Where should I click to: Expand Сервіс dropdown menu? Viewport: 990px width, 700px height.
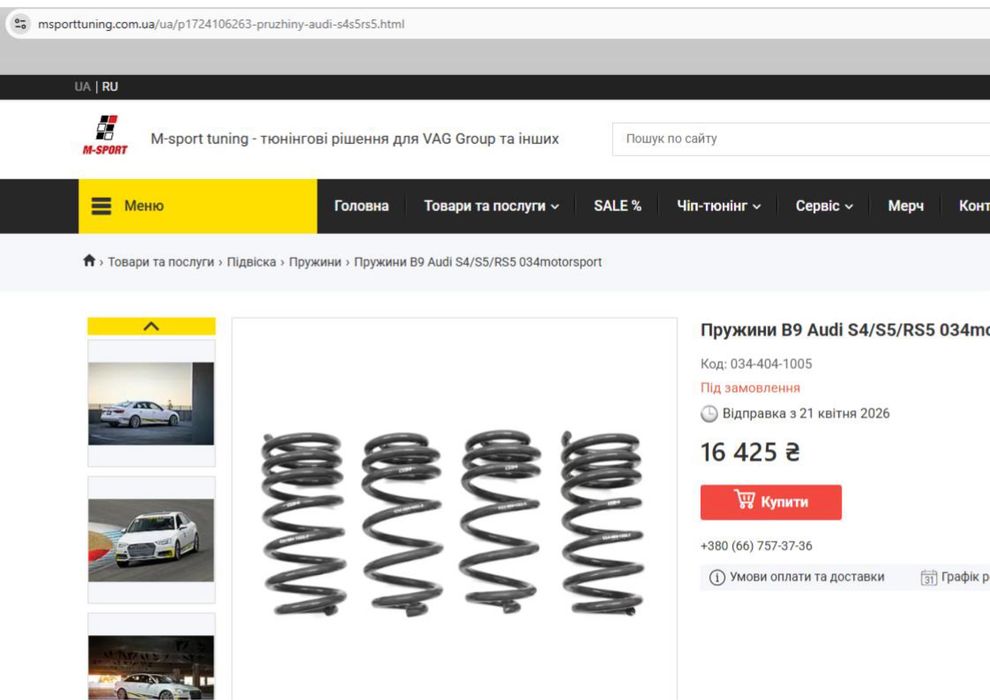[x=824, y=206]
